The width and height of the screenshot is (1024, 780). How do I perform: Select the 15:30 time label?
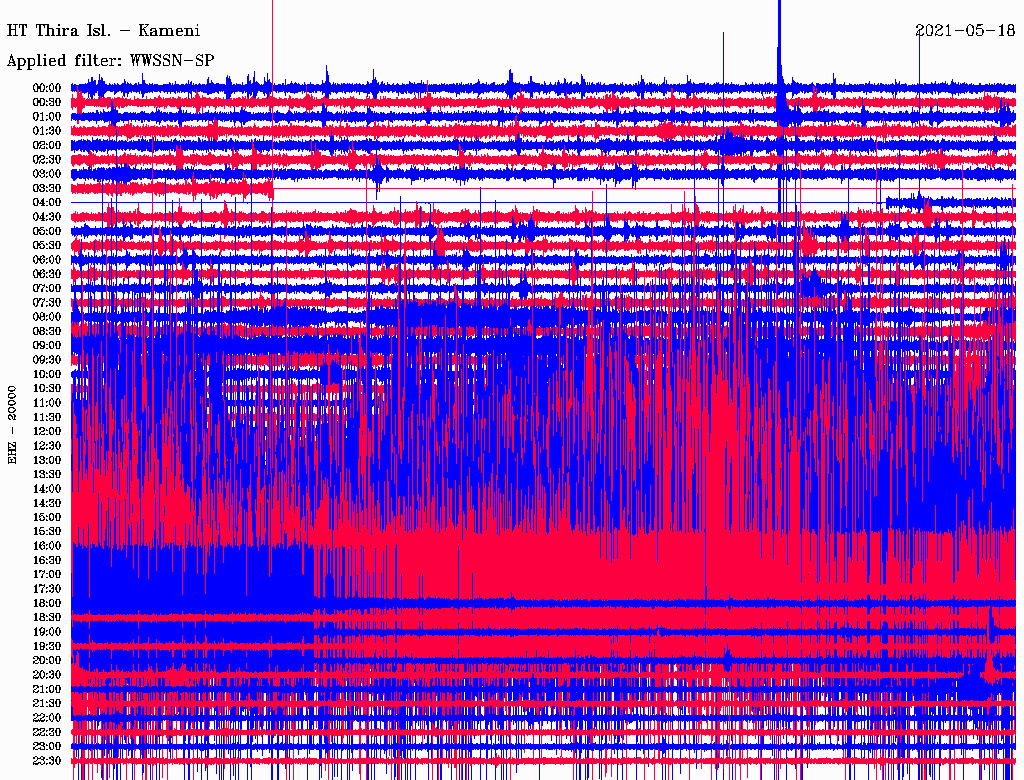point(47,532)
